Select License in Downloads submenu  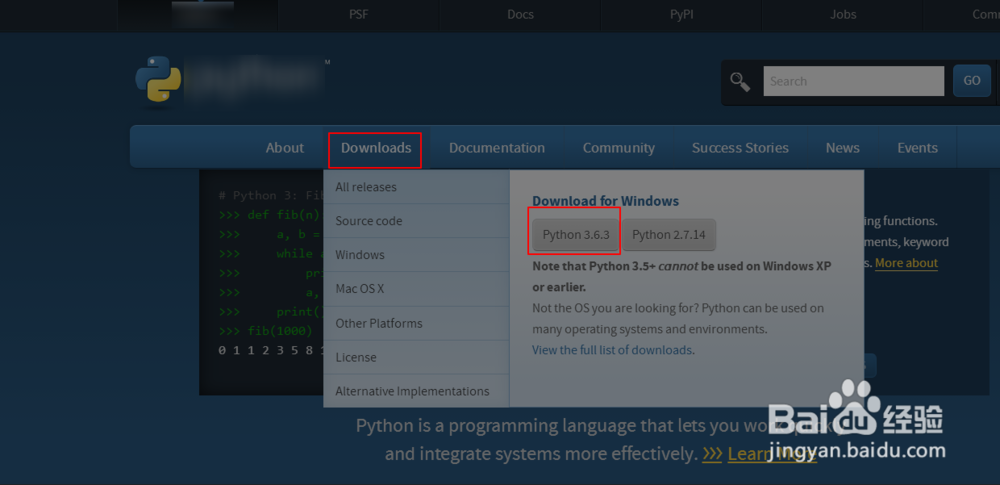(x=416, y=357)
